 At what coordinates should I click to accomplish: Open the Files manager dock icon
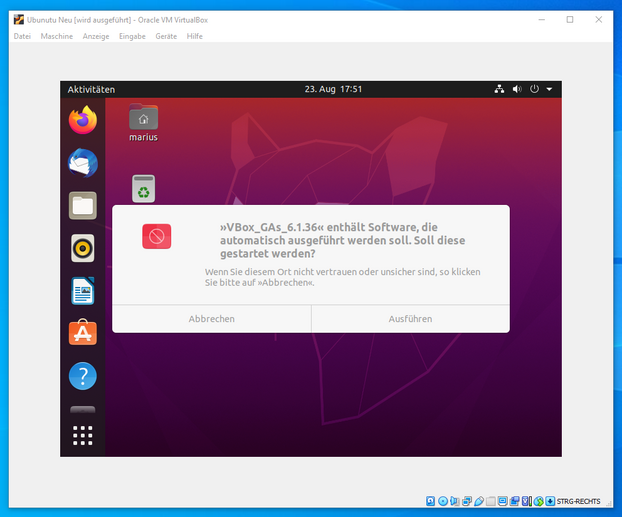coord(83,206)
